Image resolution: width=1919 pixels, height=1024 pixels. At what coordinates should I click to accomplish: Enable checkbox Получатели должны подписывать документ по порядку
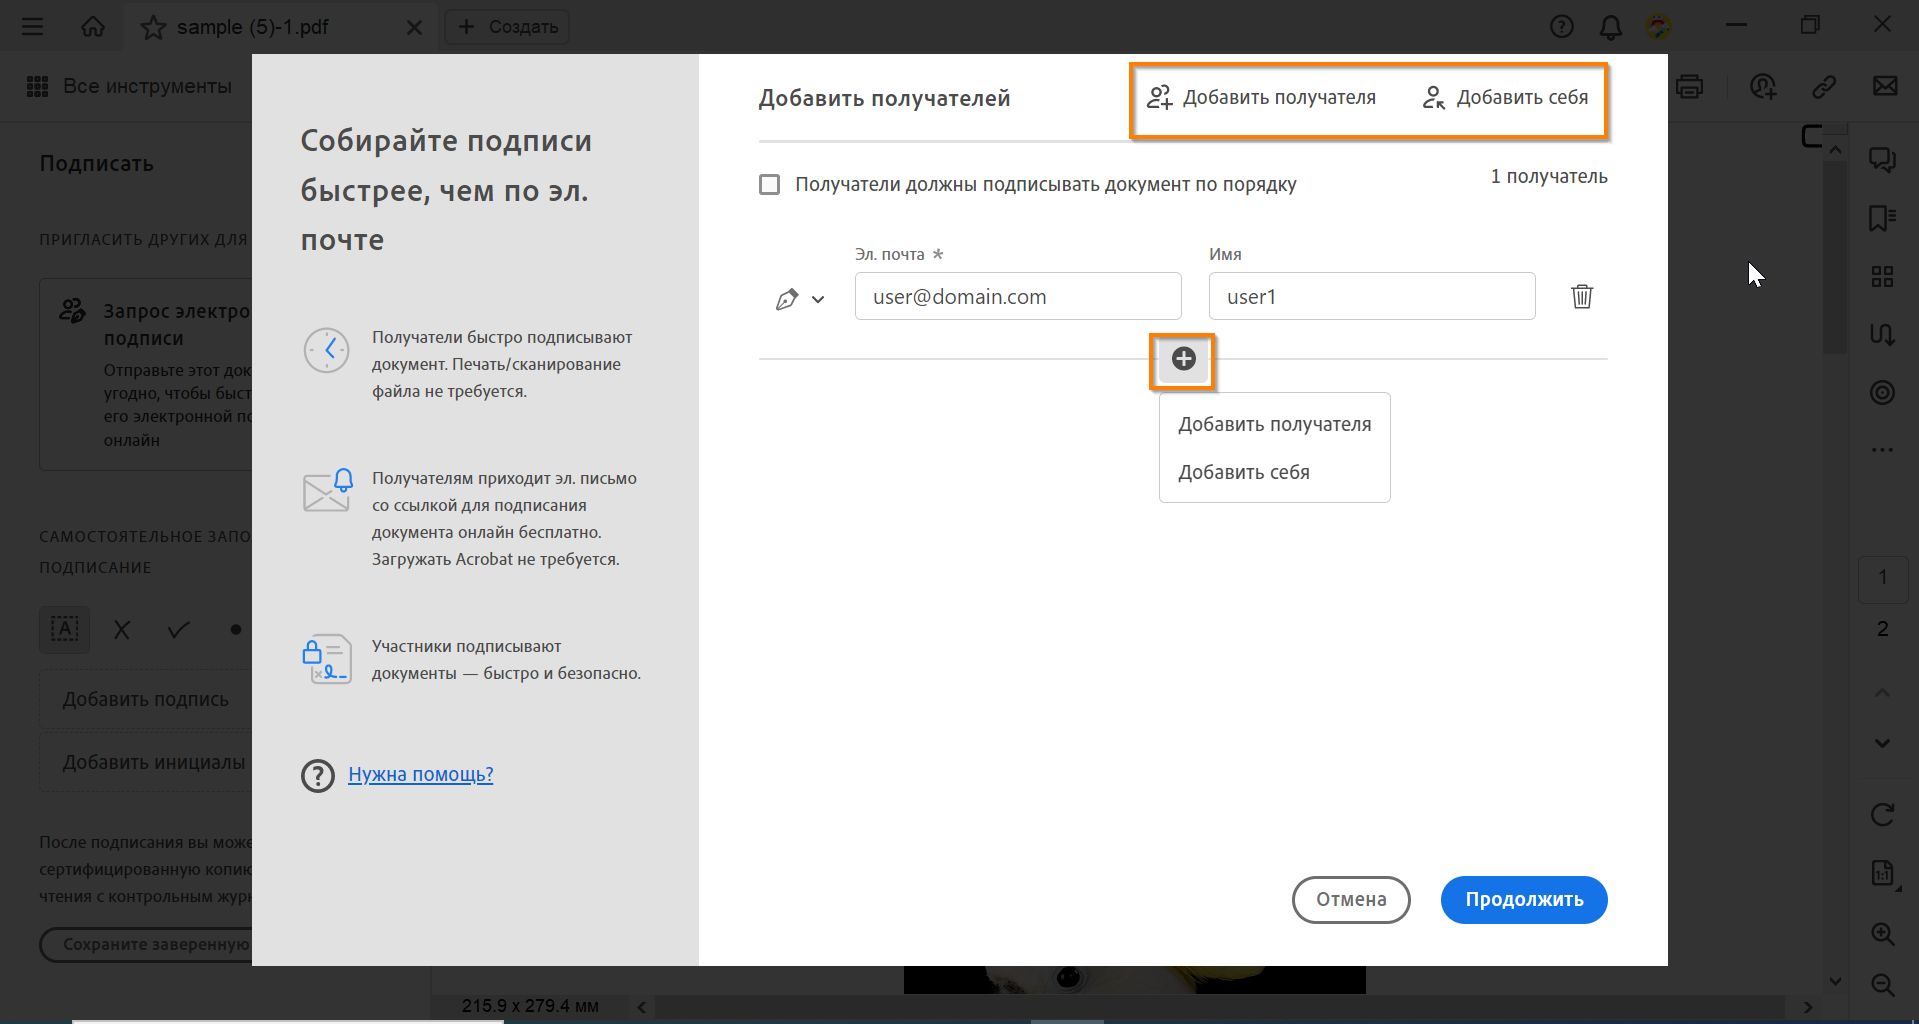pyautogui.click(x=768, y=184)
